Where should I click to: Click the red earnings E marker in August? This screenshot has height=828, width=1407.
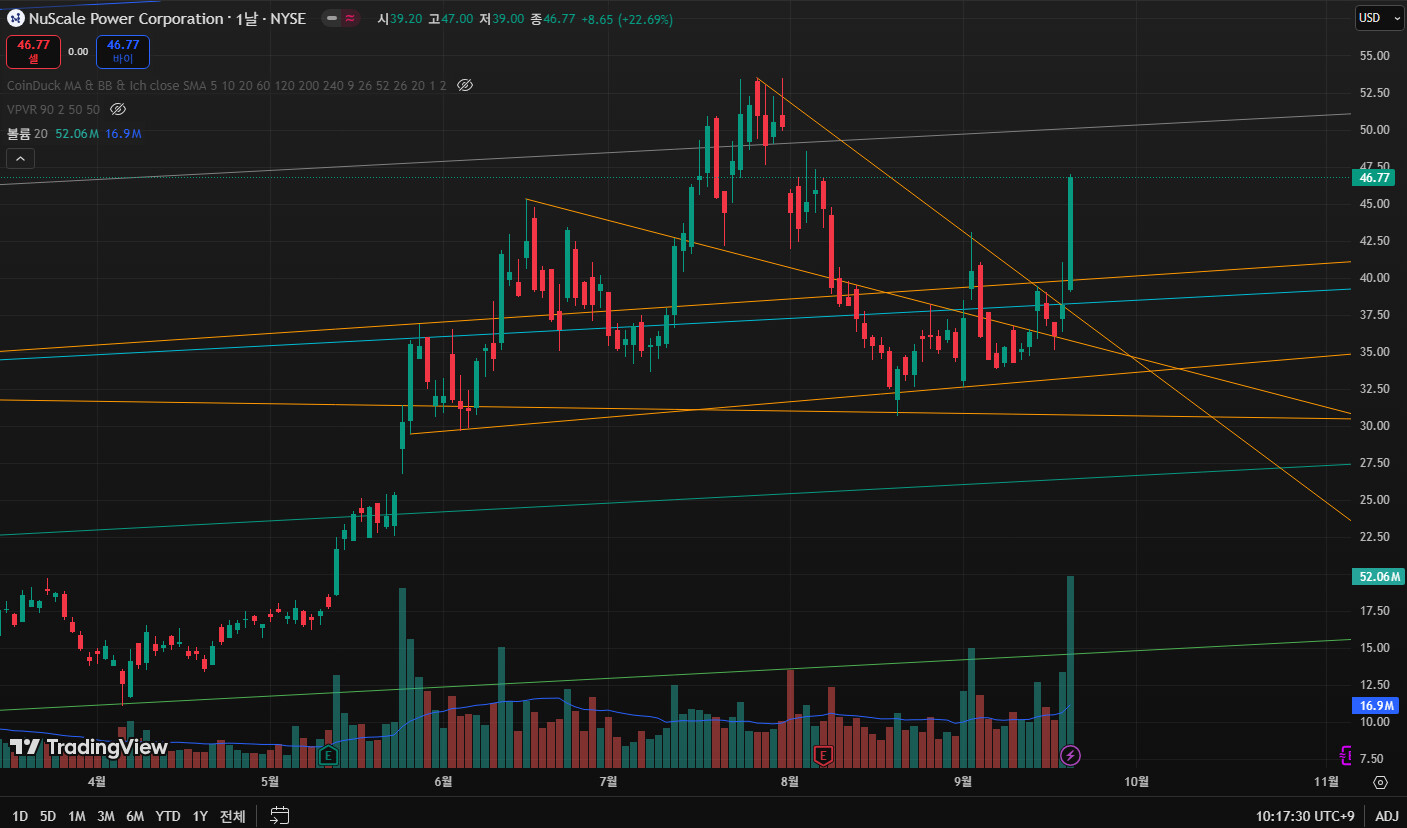(x=824, y=755)
